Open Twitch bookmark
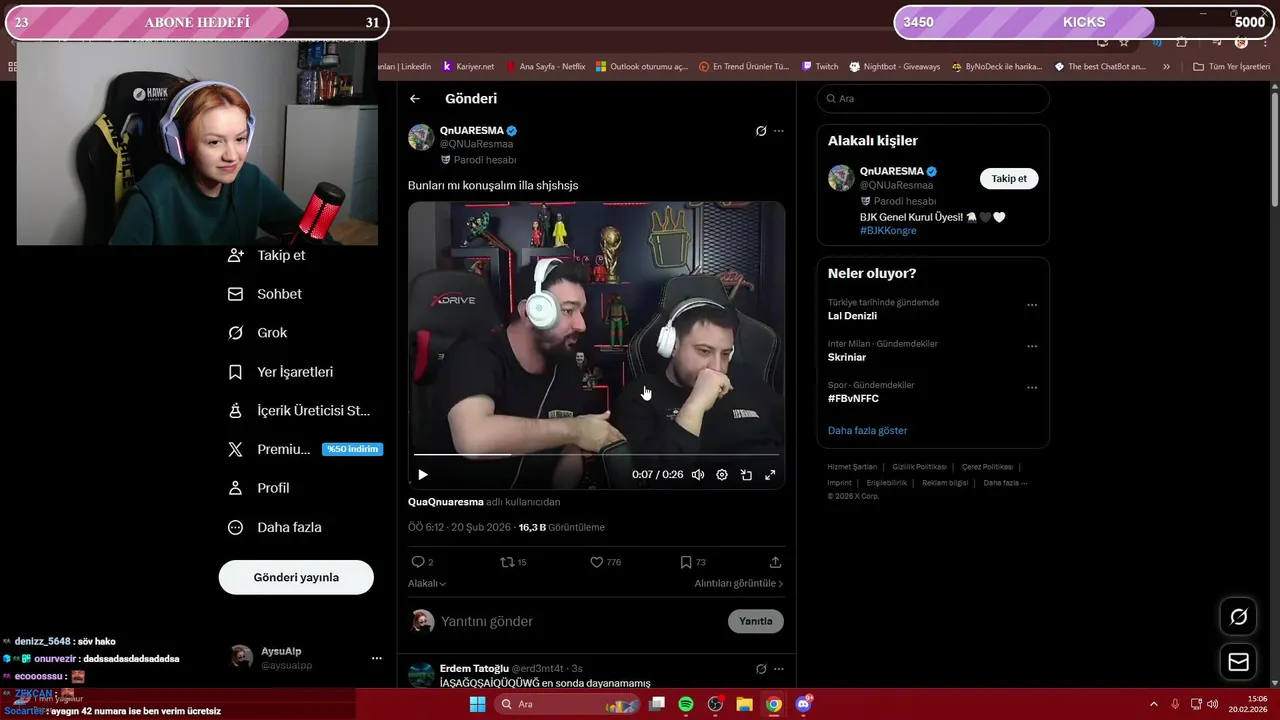 [x=821, y=67]
